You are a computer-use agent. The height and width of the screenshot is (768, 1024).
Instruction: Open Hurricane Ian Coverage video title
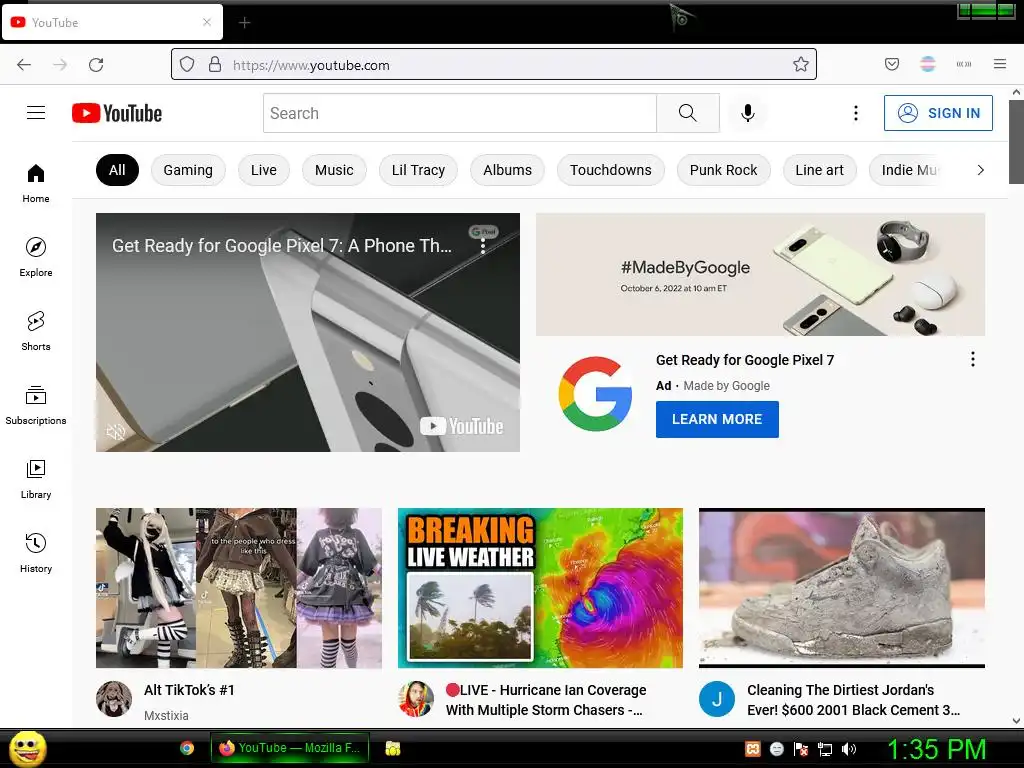pyautogui.click(x=546, y=700)
